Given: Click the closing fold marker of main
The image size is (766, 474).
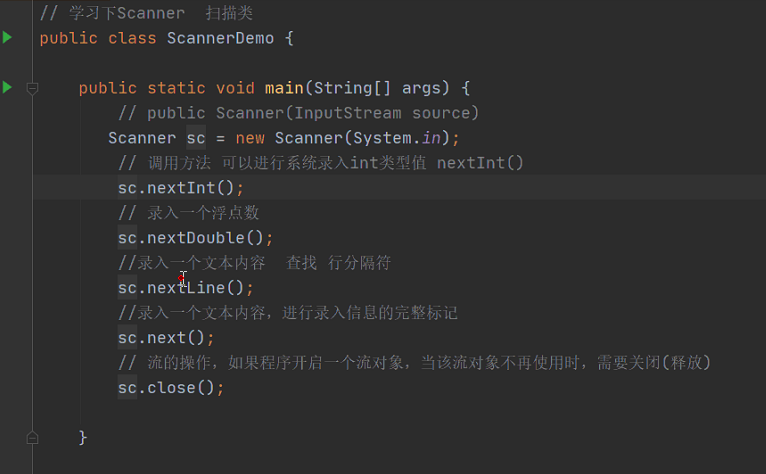Looking at the screenshot, I should coord(32,437).
